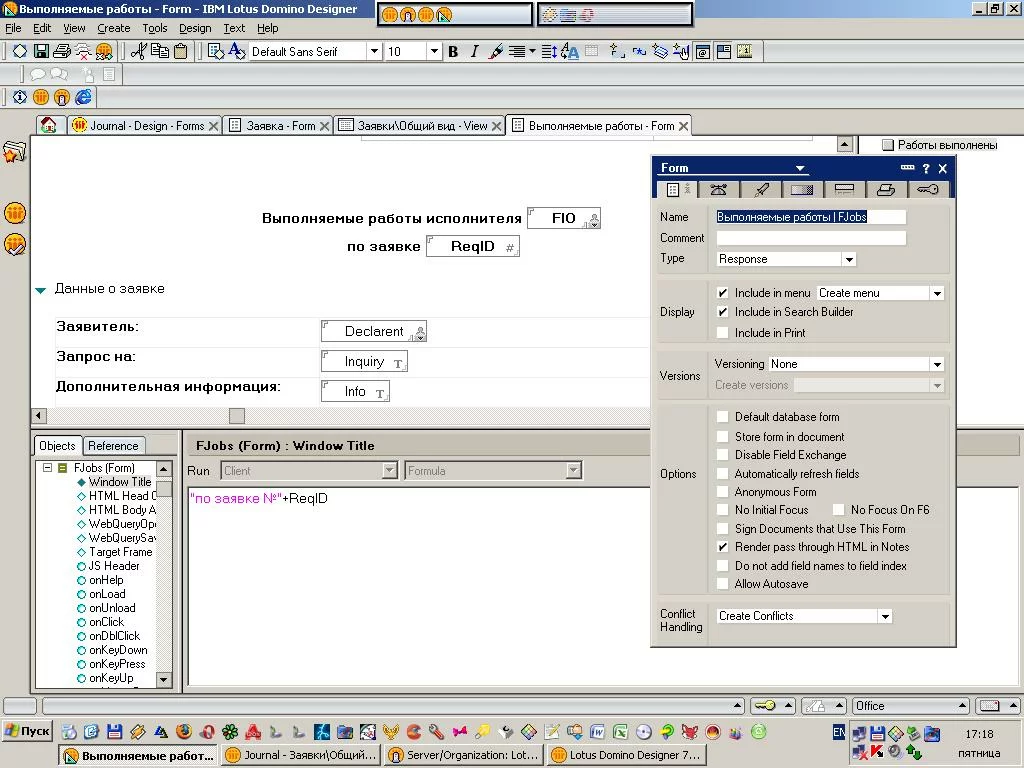The image size is (1024, 768).
Task: Open the Design menu
Action: click(x=194, y=28)
